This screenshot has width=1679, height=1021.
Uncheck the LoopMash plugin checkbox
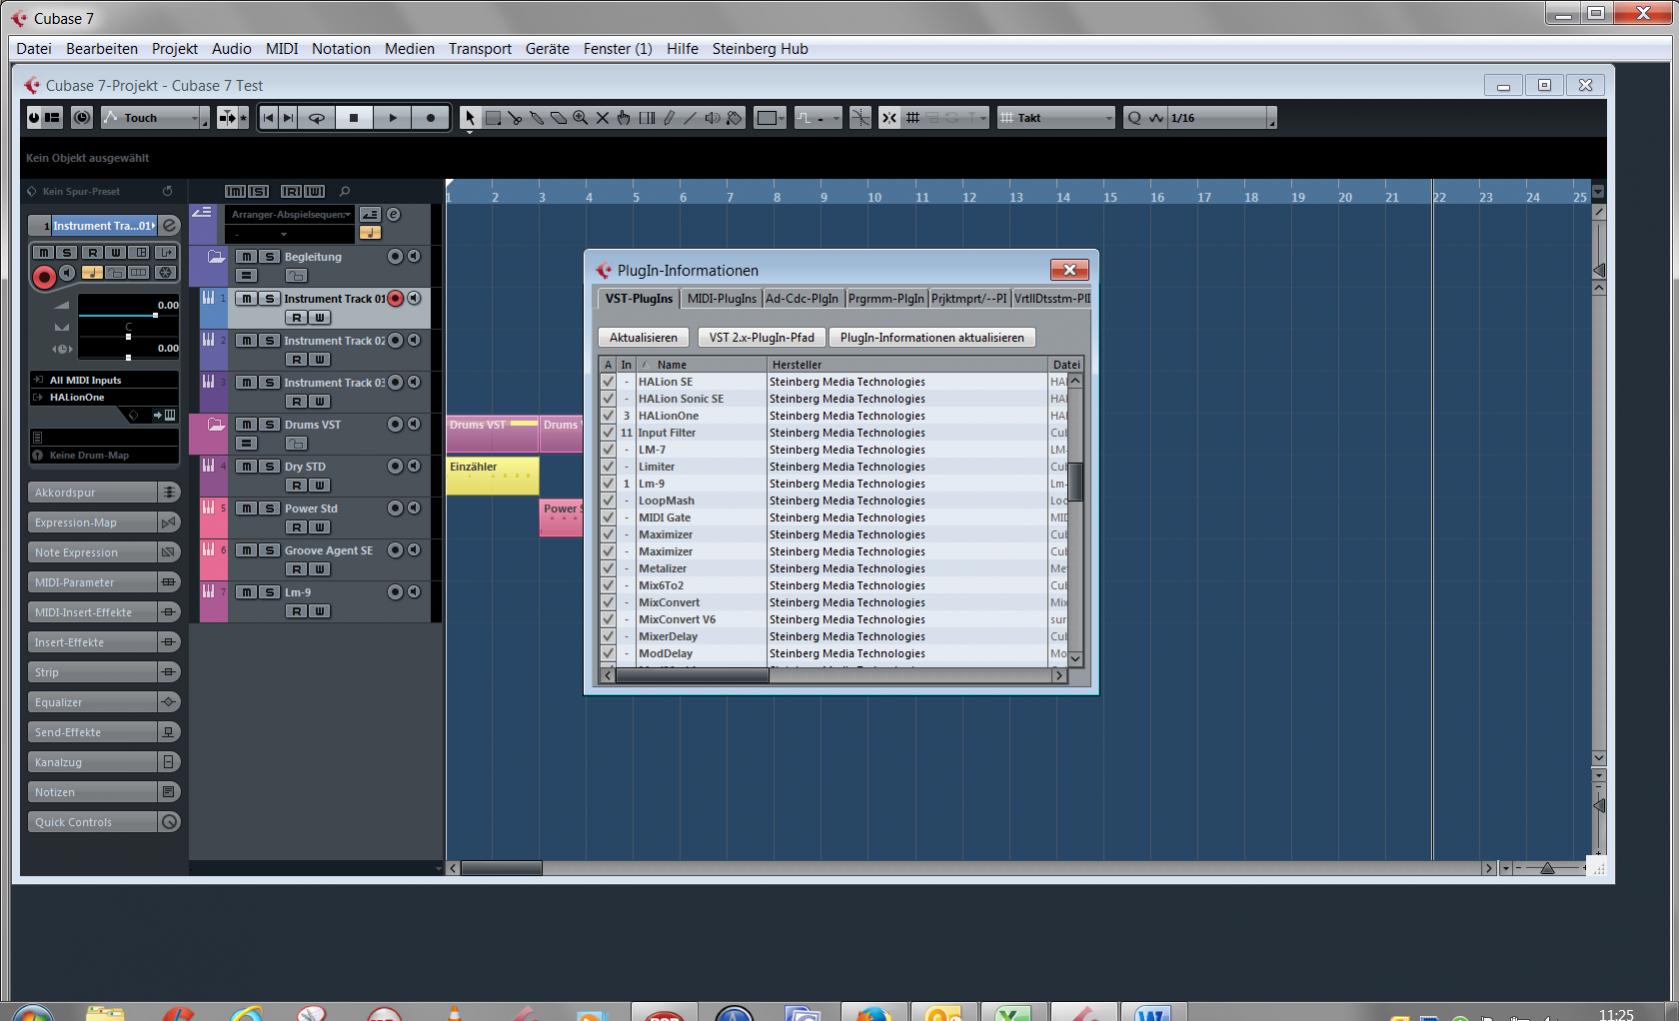[x=608, y=501]
